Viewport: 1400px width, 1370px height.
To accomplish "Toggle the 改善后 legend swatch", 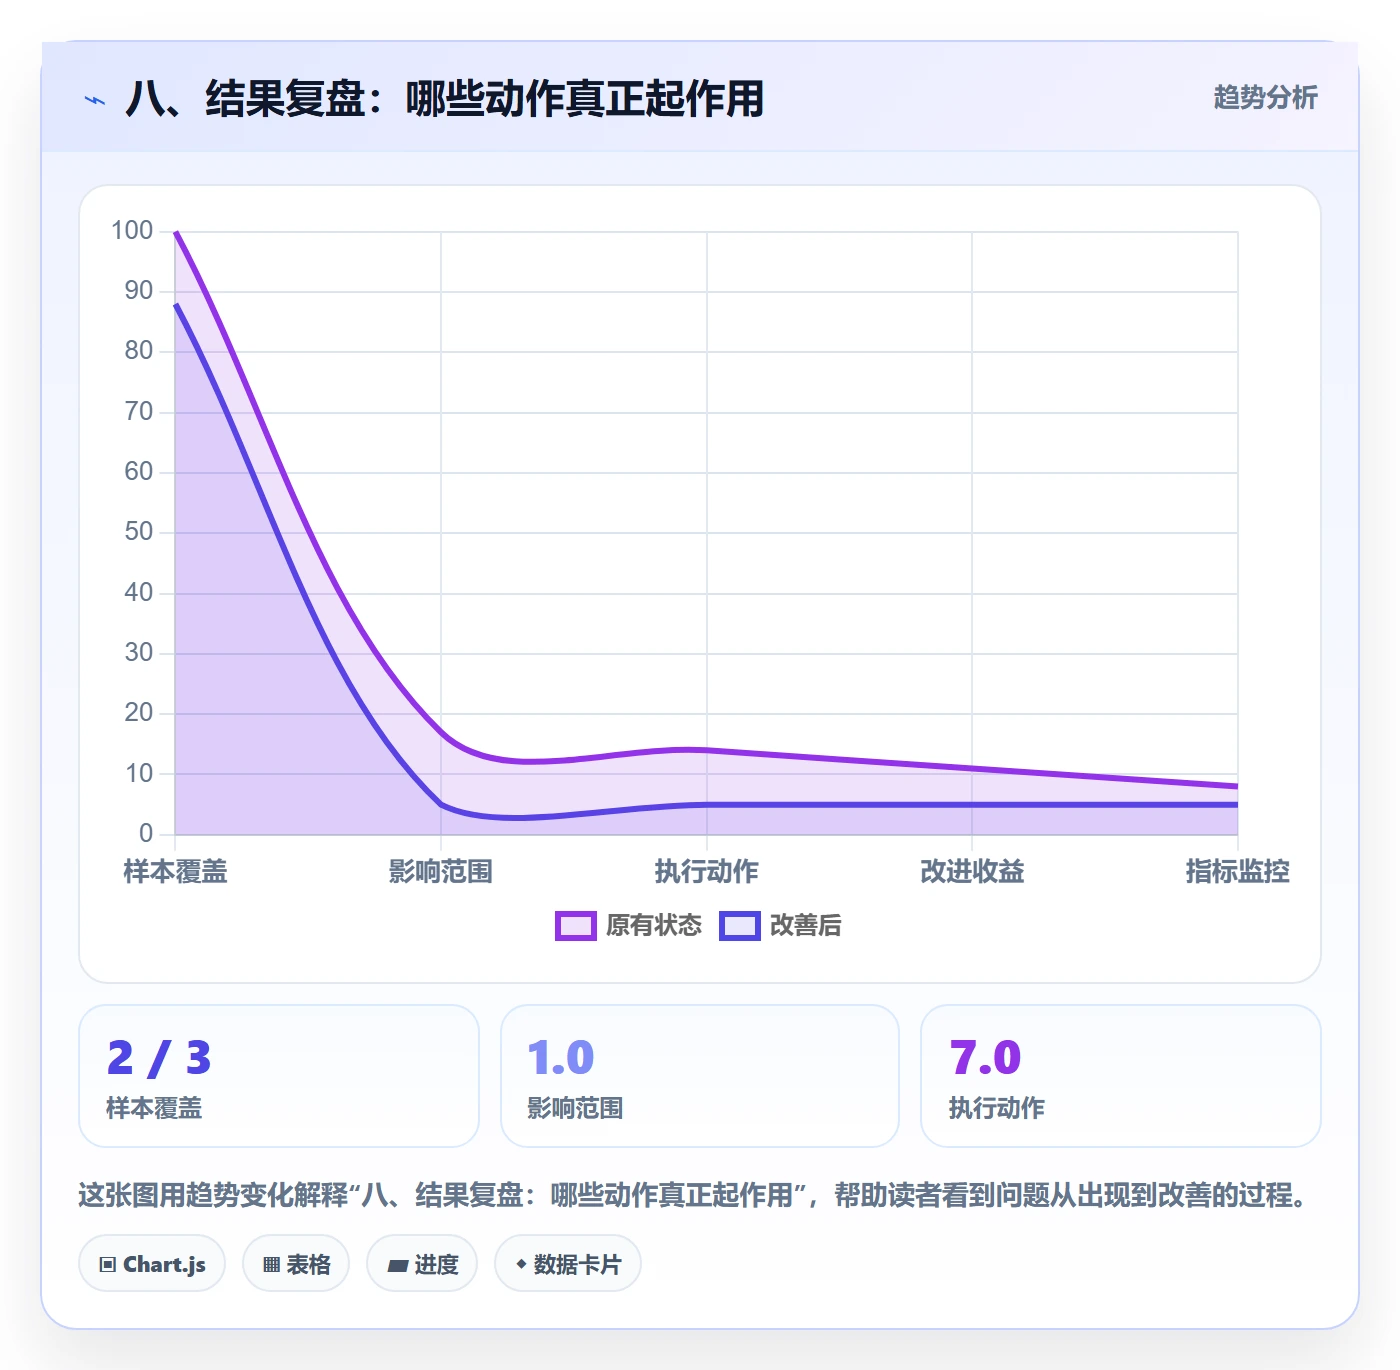I will pyautogui.click(x=740, y=926).
